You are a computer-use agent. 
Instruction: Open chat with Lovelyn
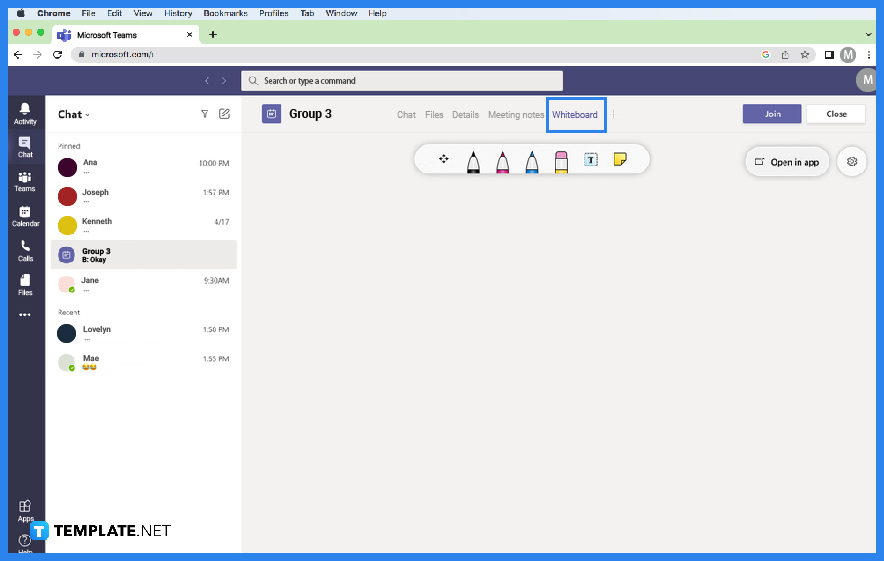coord(144,333)
